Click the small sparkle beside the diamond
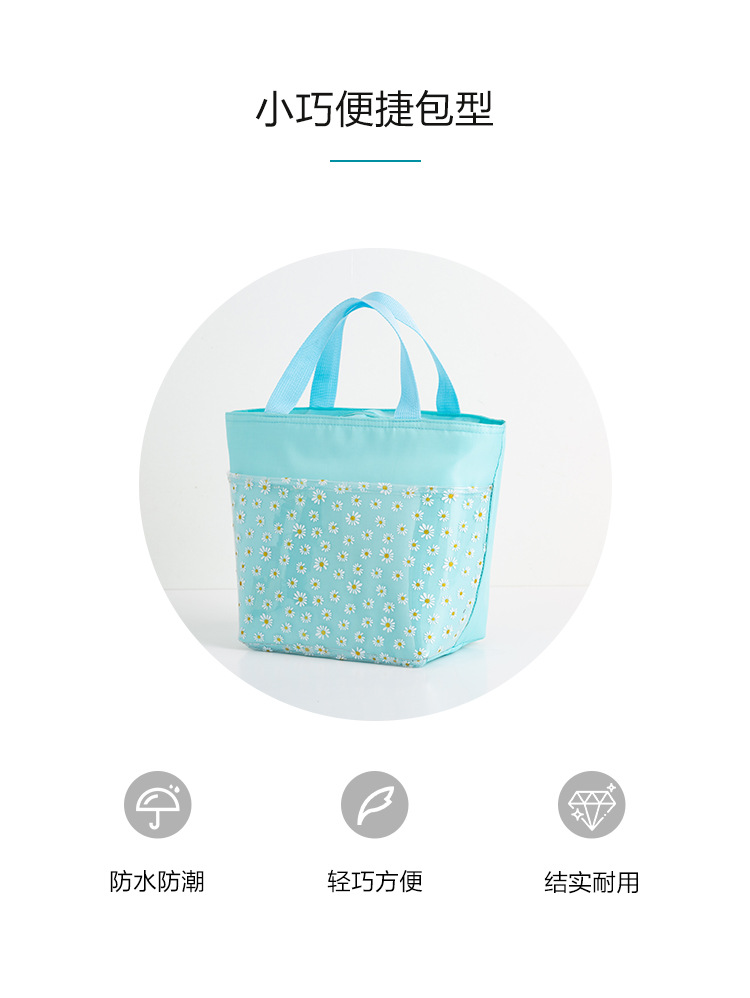The width and height of the screenshot is (750, 998). click(x=610, y=788)
